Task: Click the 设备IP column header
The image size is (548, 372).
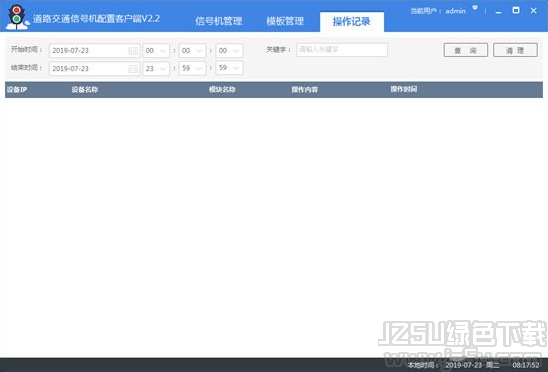Action: pyautogui.click(x=17, y=90)
